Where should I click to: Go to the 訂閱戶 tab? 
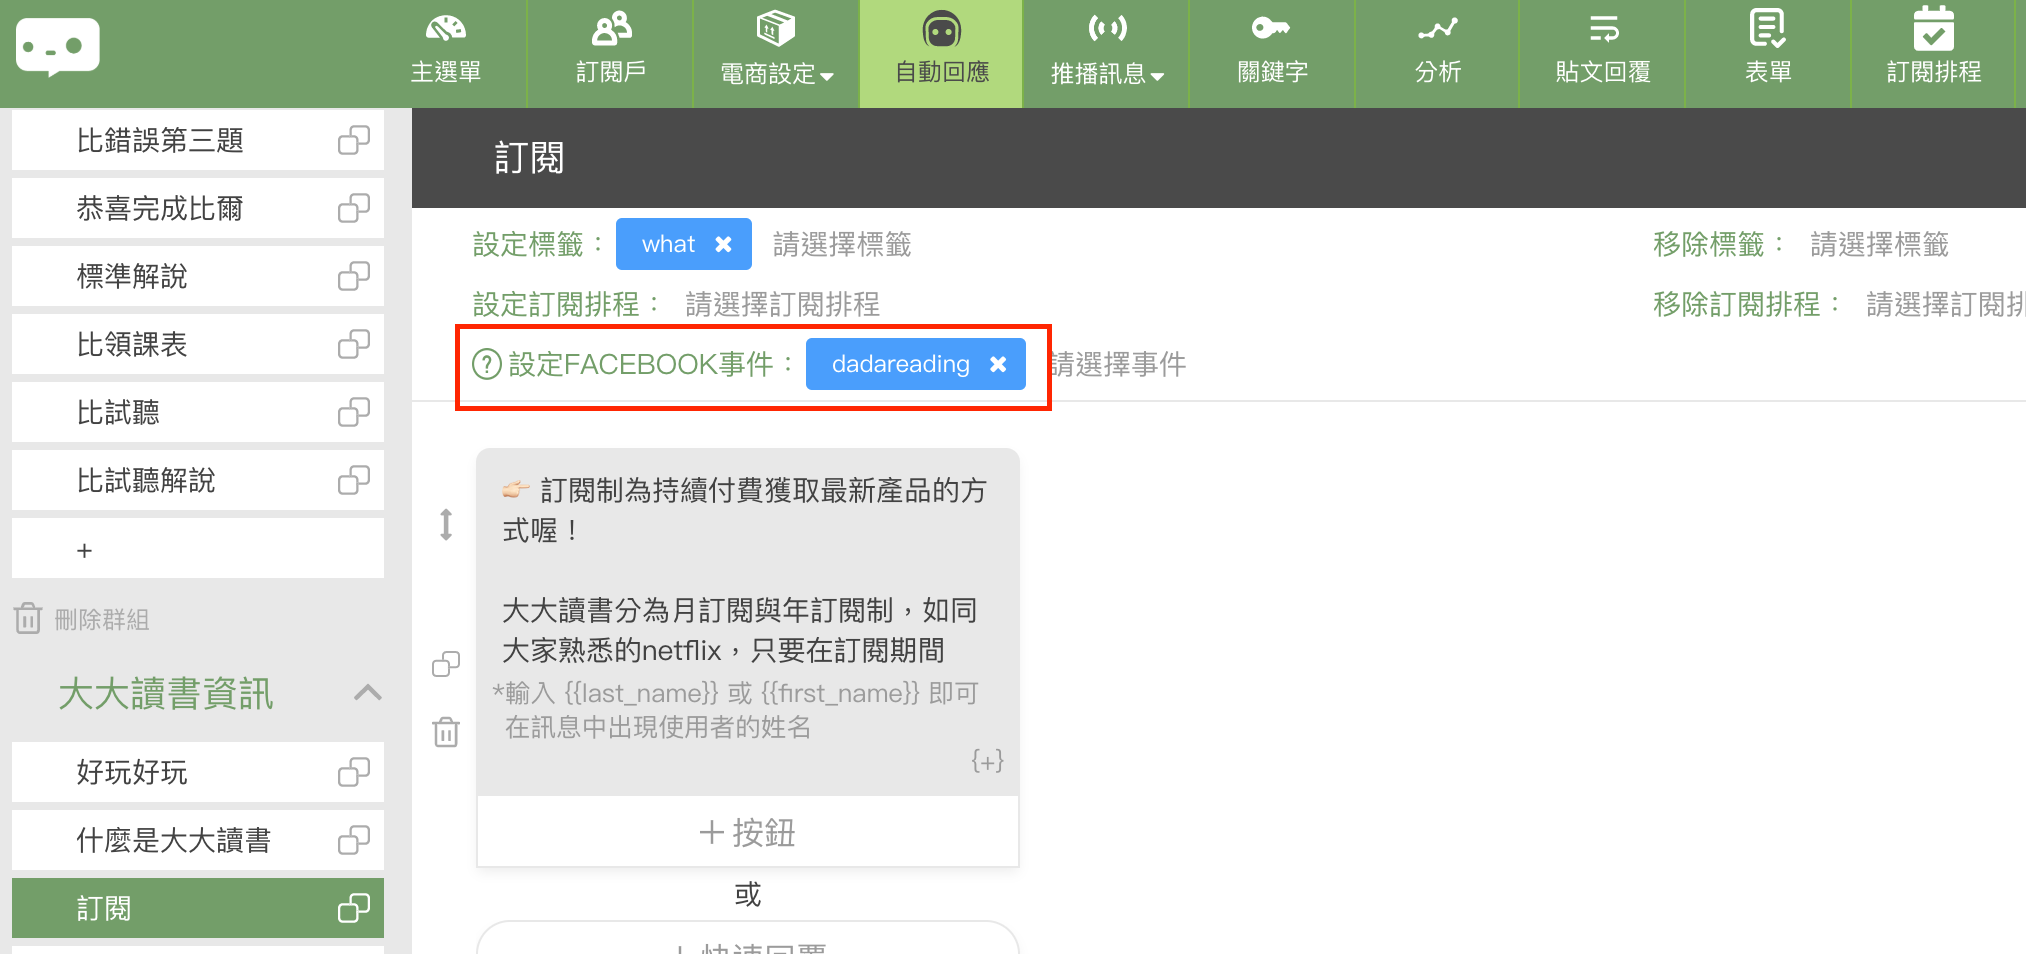(x=610, y=54)
